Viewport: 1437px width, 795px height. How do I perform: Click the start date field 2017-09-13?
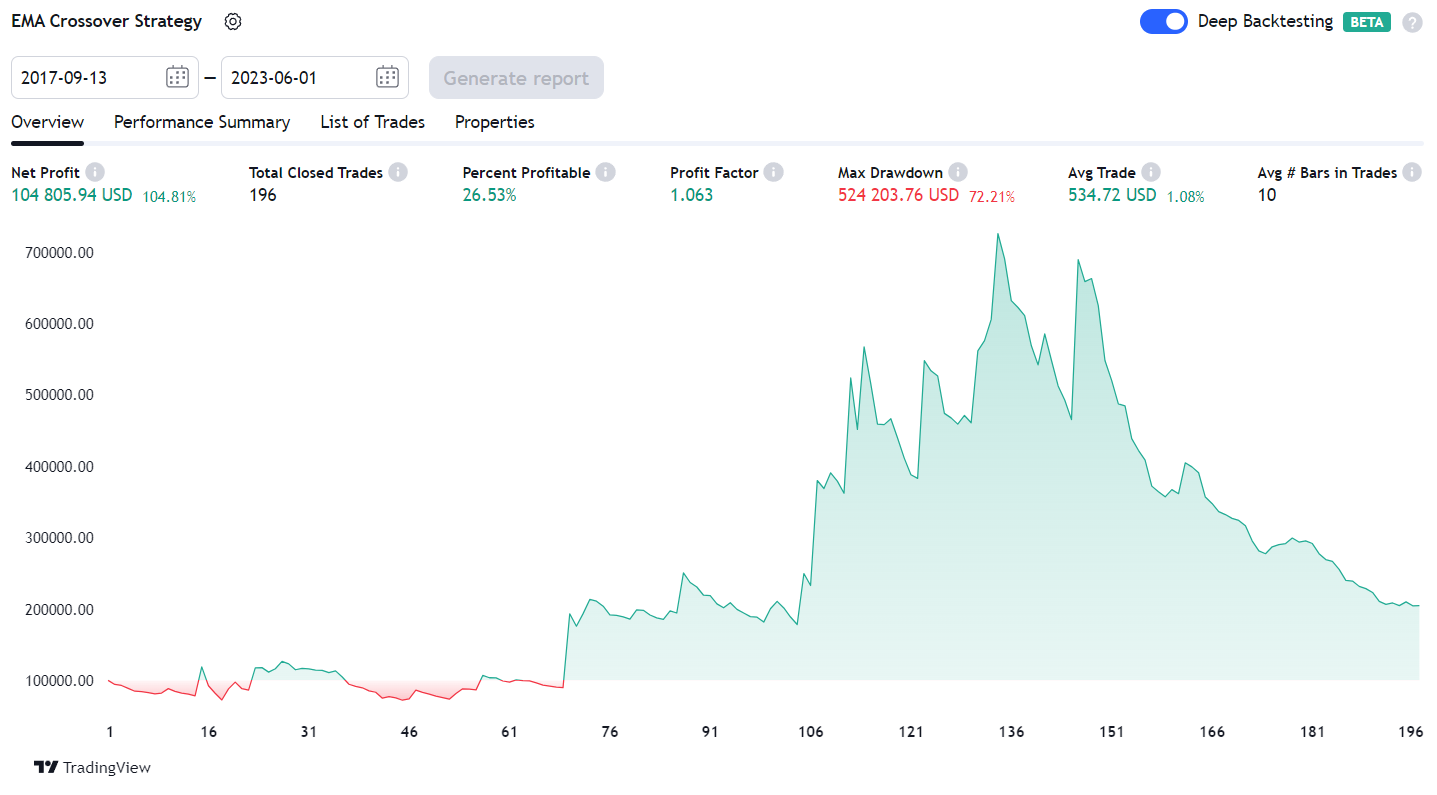coord(85,77)
